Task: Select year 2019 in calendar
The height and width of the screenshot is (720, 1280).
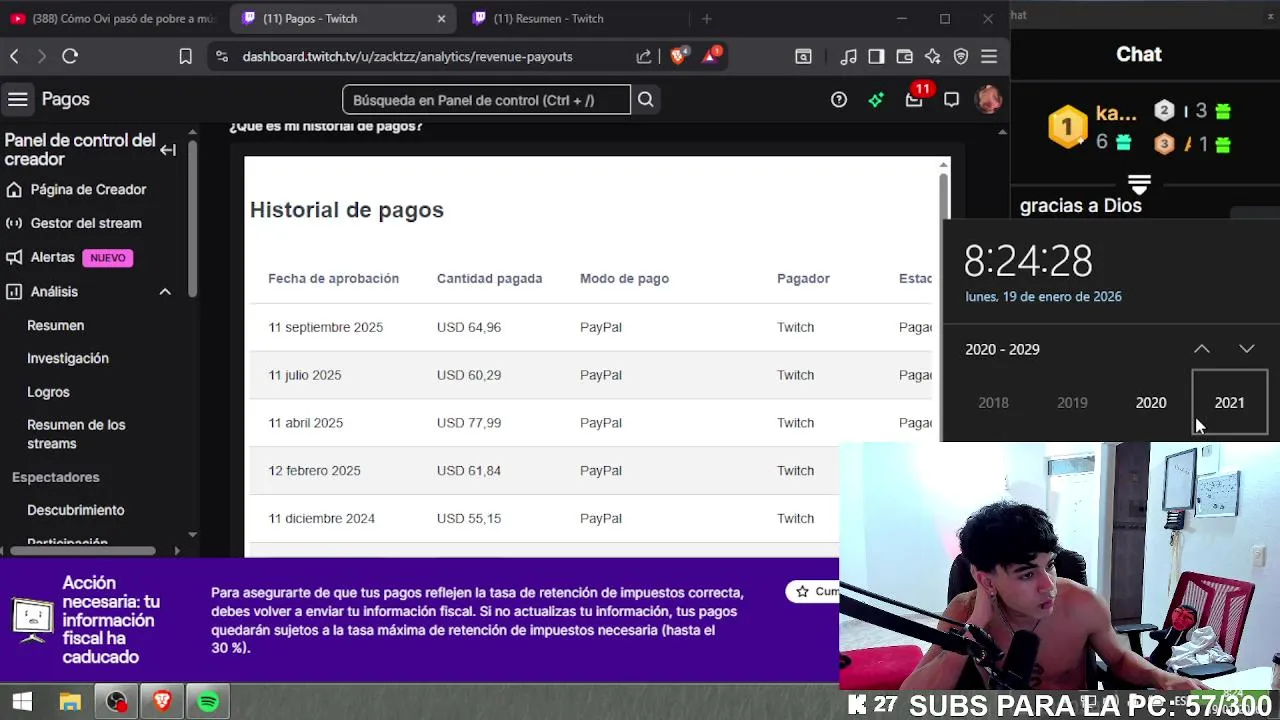Action: click(x=1072, y=402)
